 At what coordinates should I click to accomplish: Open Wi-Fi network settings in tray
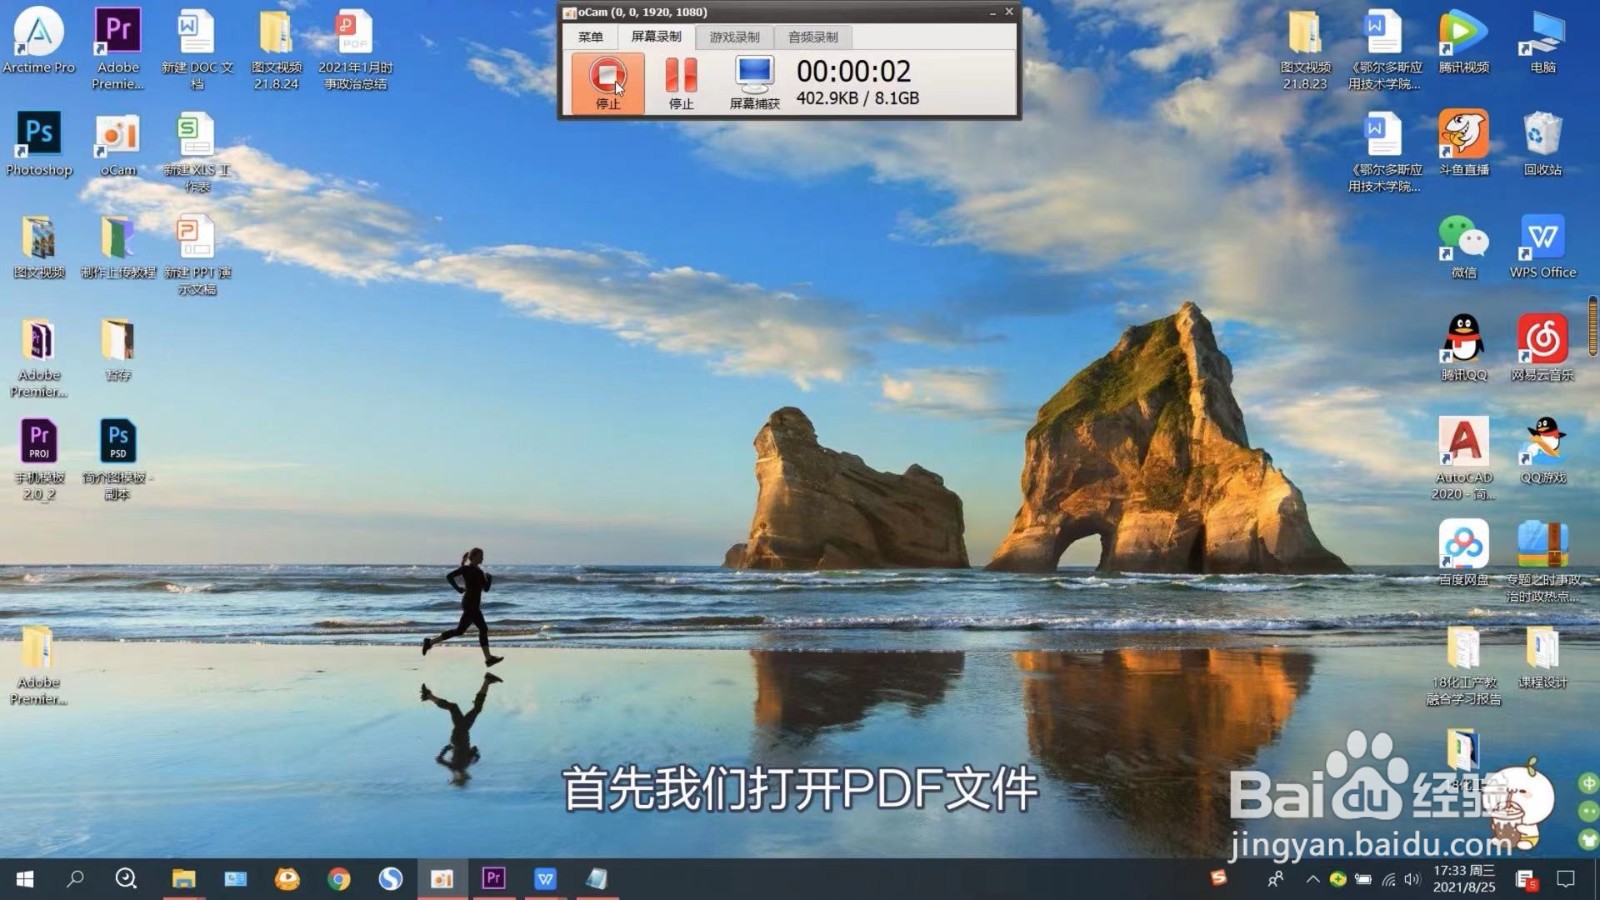[x=1388, y=879]
